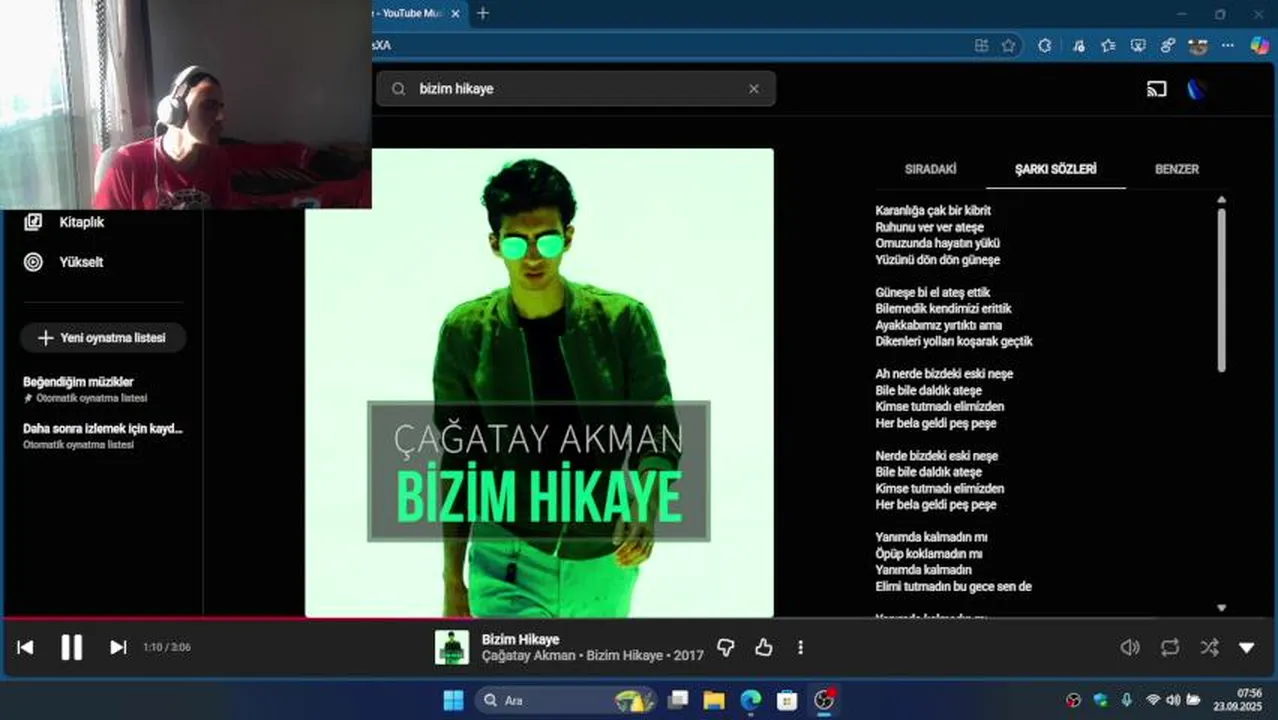Open Task View on the taskbar
This screenshot has height=720, width=1278.
pos(678,700)
